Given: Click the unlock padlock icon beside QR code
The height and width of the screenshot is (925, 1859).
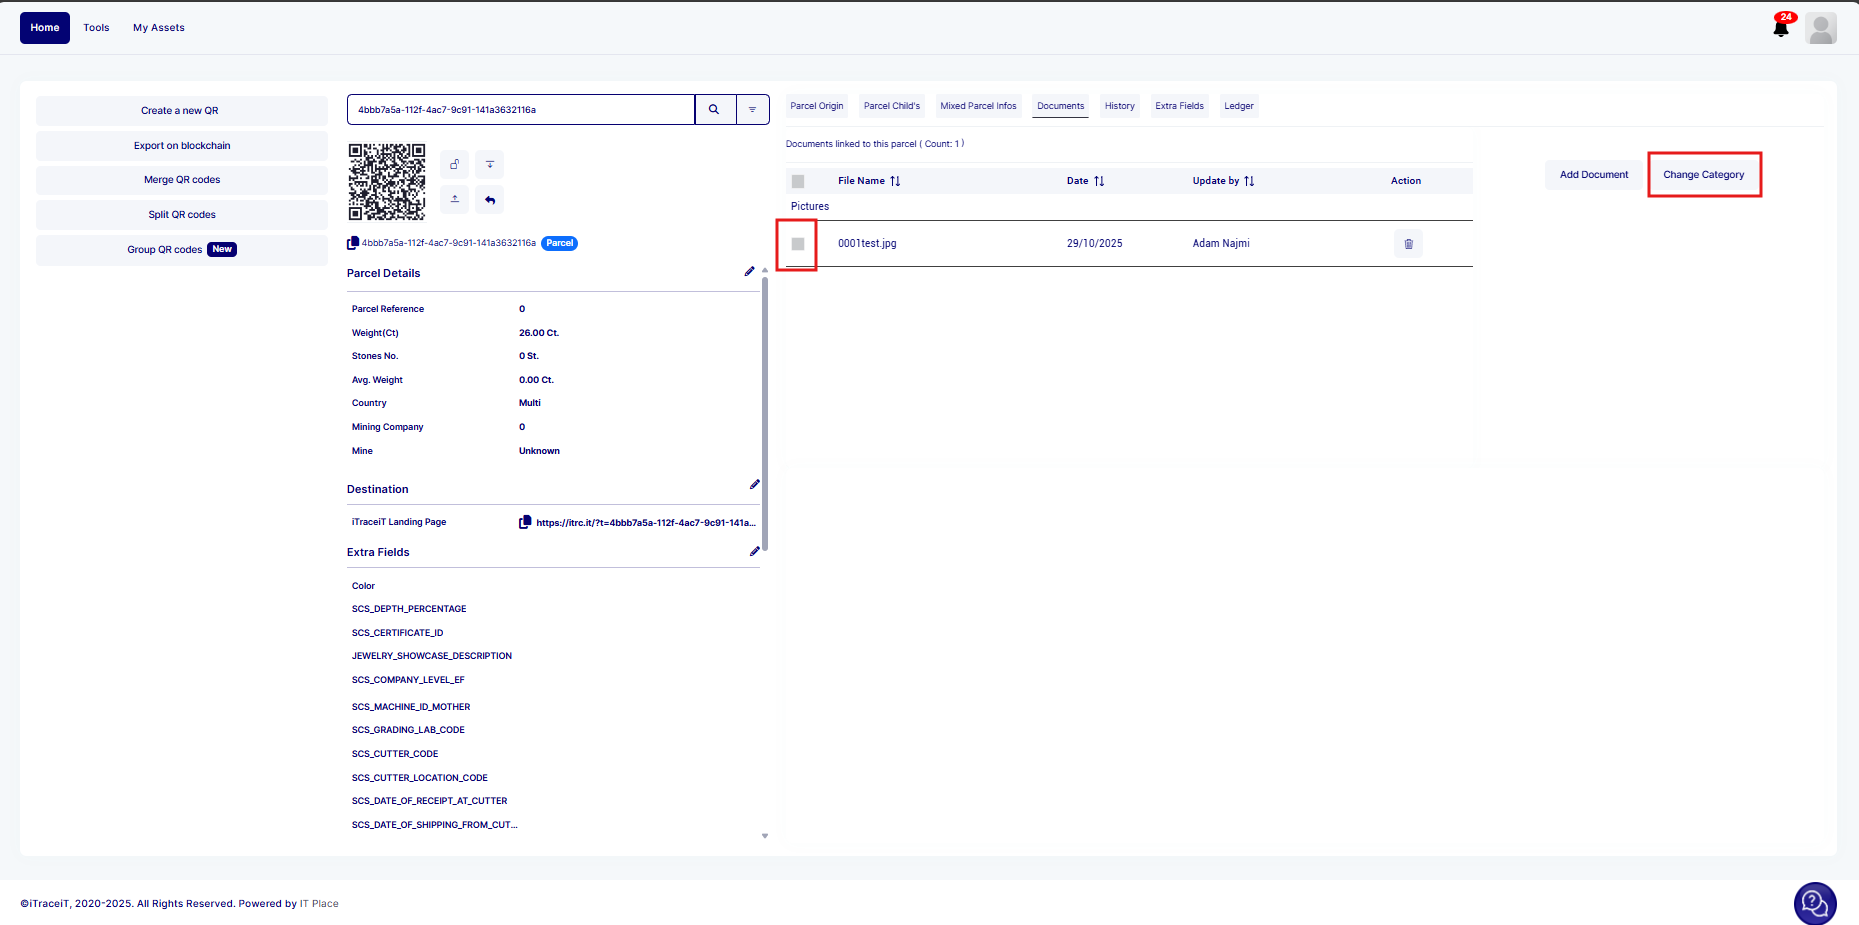Looking at the screenshot, I should [x=455, y=164].
